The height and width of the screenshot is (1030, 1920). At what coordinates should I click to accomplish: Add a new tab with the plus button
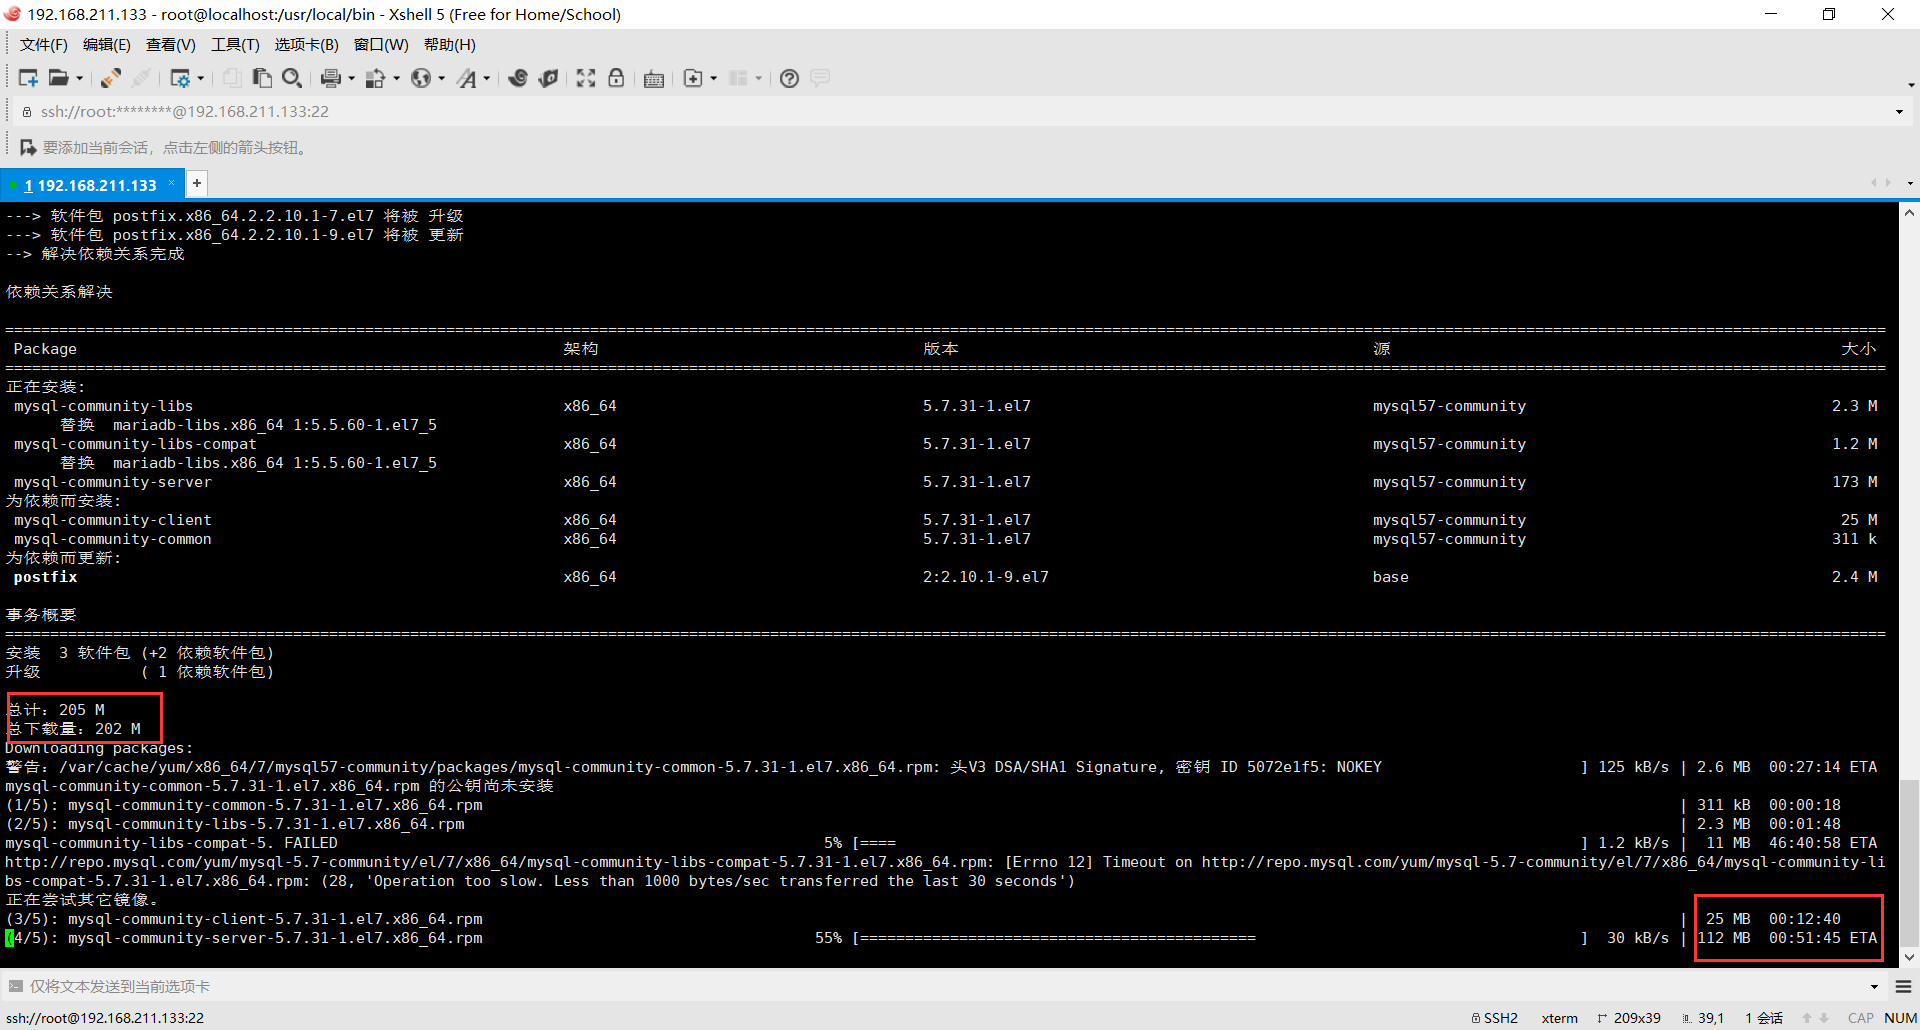click(x=196, y=183)
